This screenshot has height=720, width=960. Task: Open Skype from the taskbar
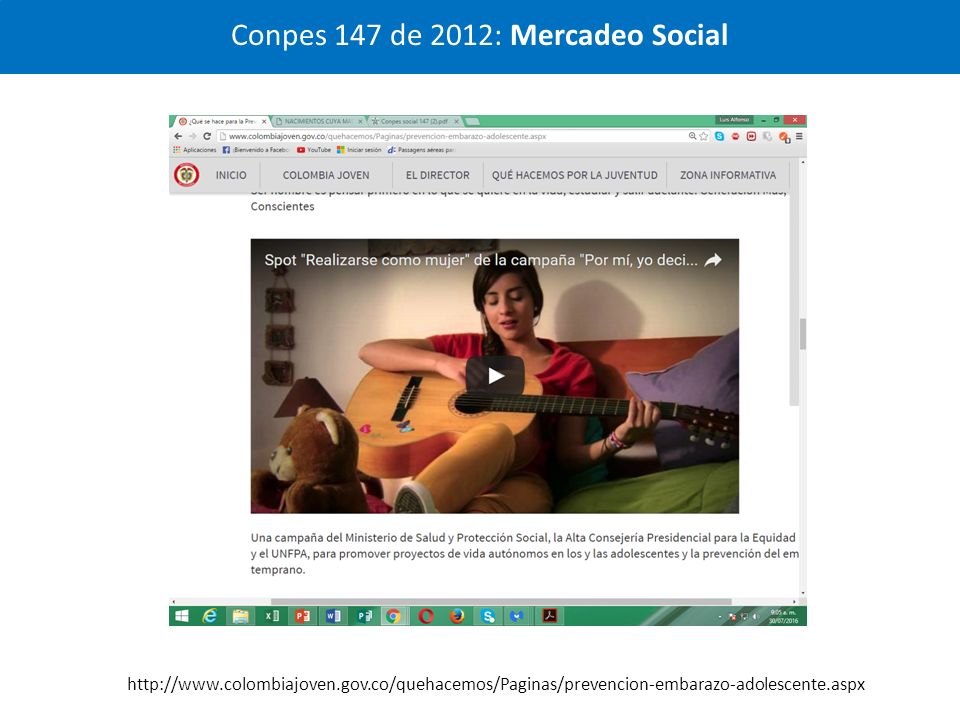[488, 616]
